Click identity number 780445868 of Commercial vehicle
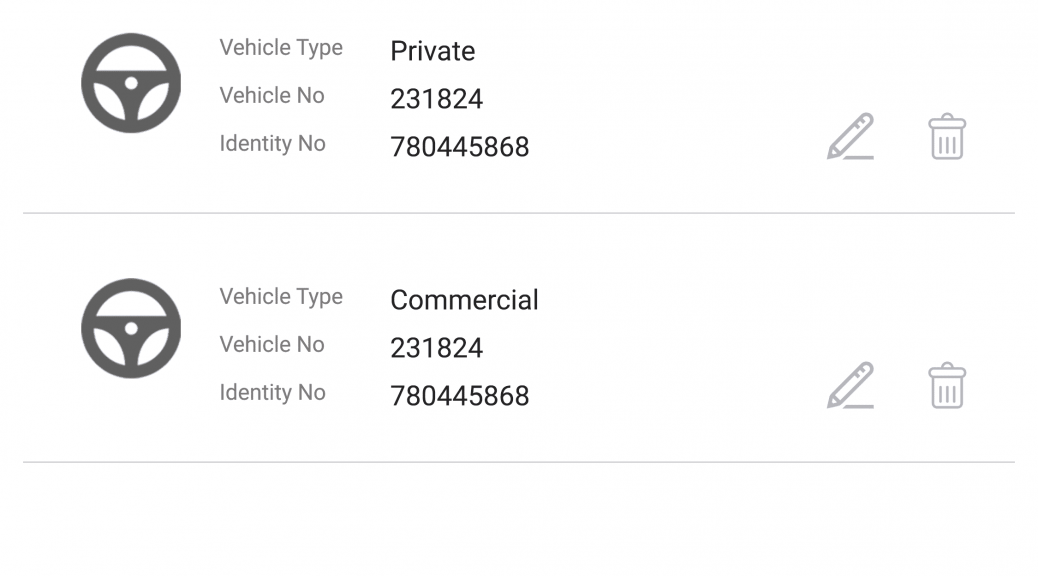The height and width of the screenshot is (576, 1038). click(x=459, y=396)
